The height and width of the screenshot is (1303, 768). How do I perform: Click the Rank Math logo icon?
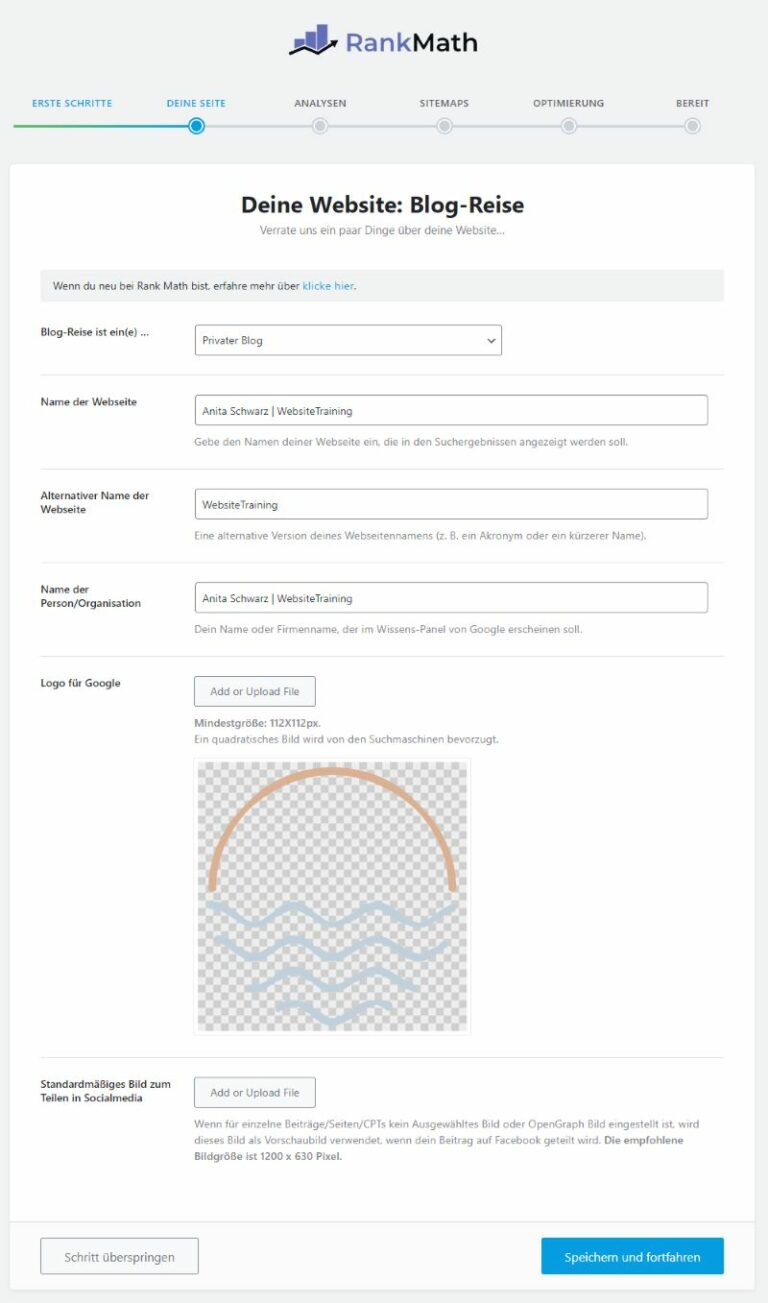[x=313, y=40]
